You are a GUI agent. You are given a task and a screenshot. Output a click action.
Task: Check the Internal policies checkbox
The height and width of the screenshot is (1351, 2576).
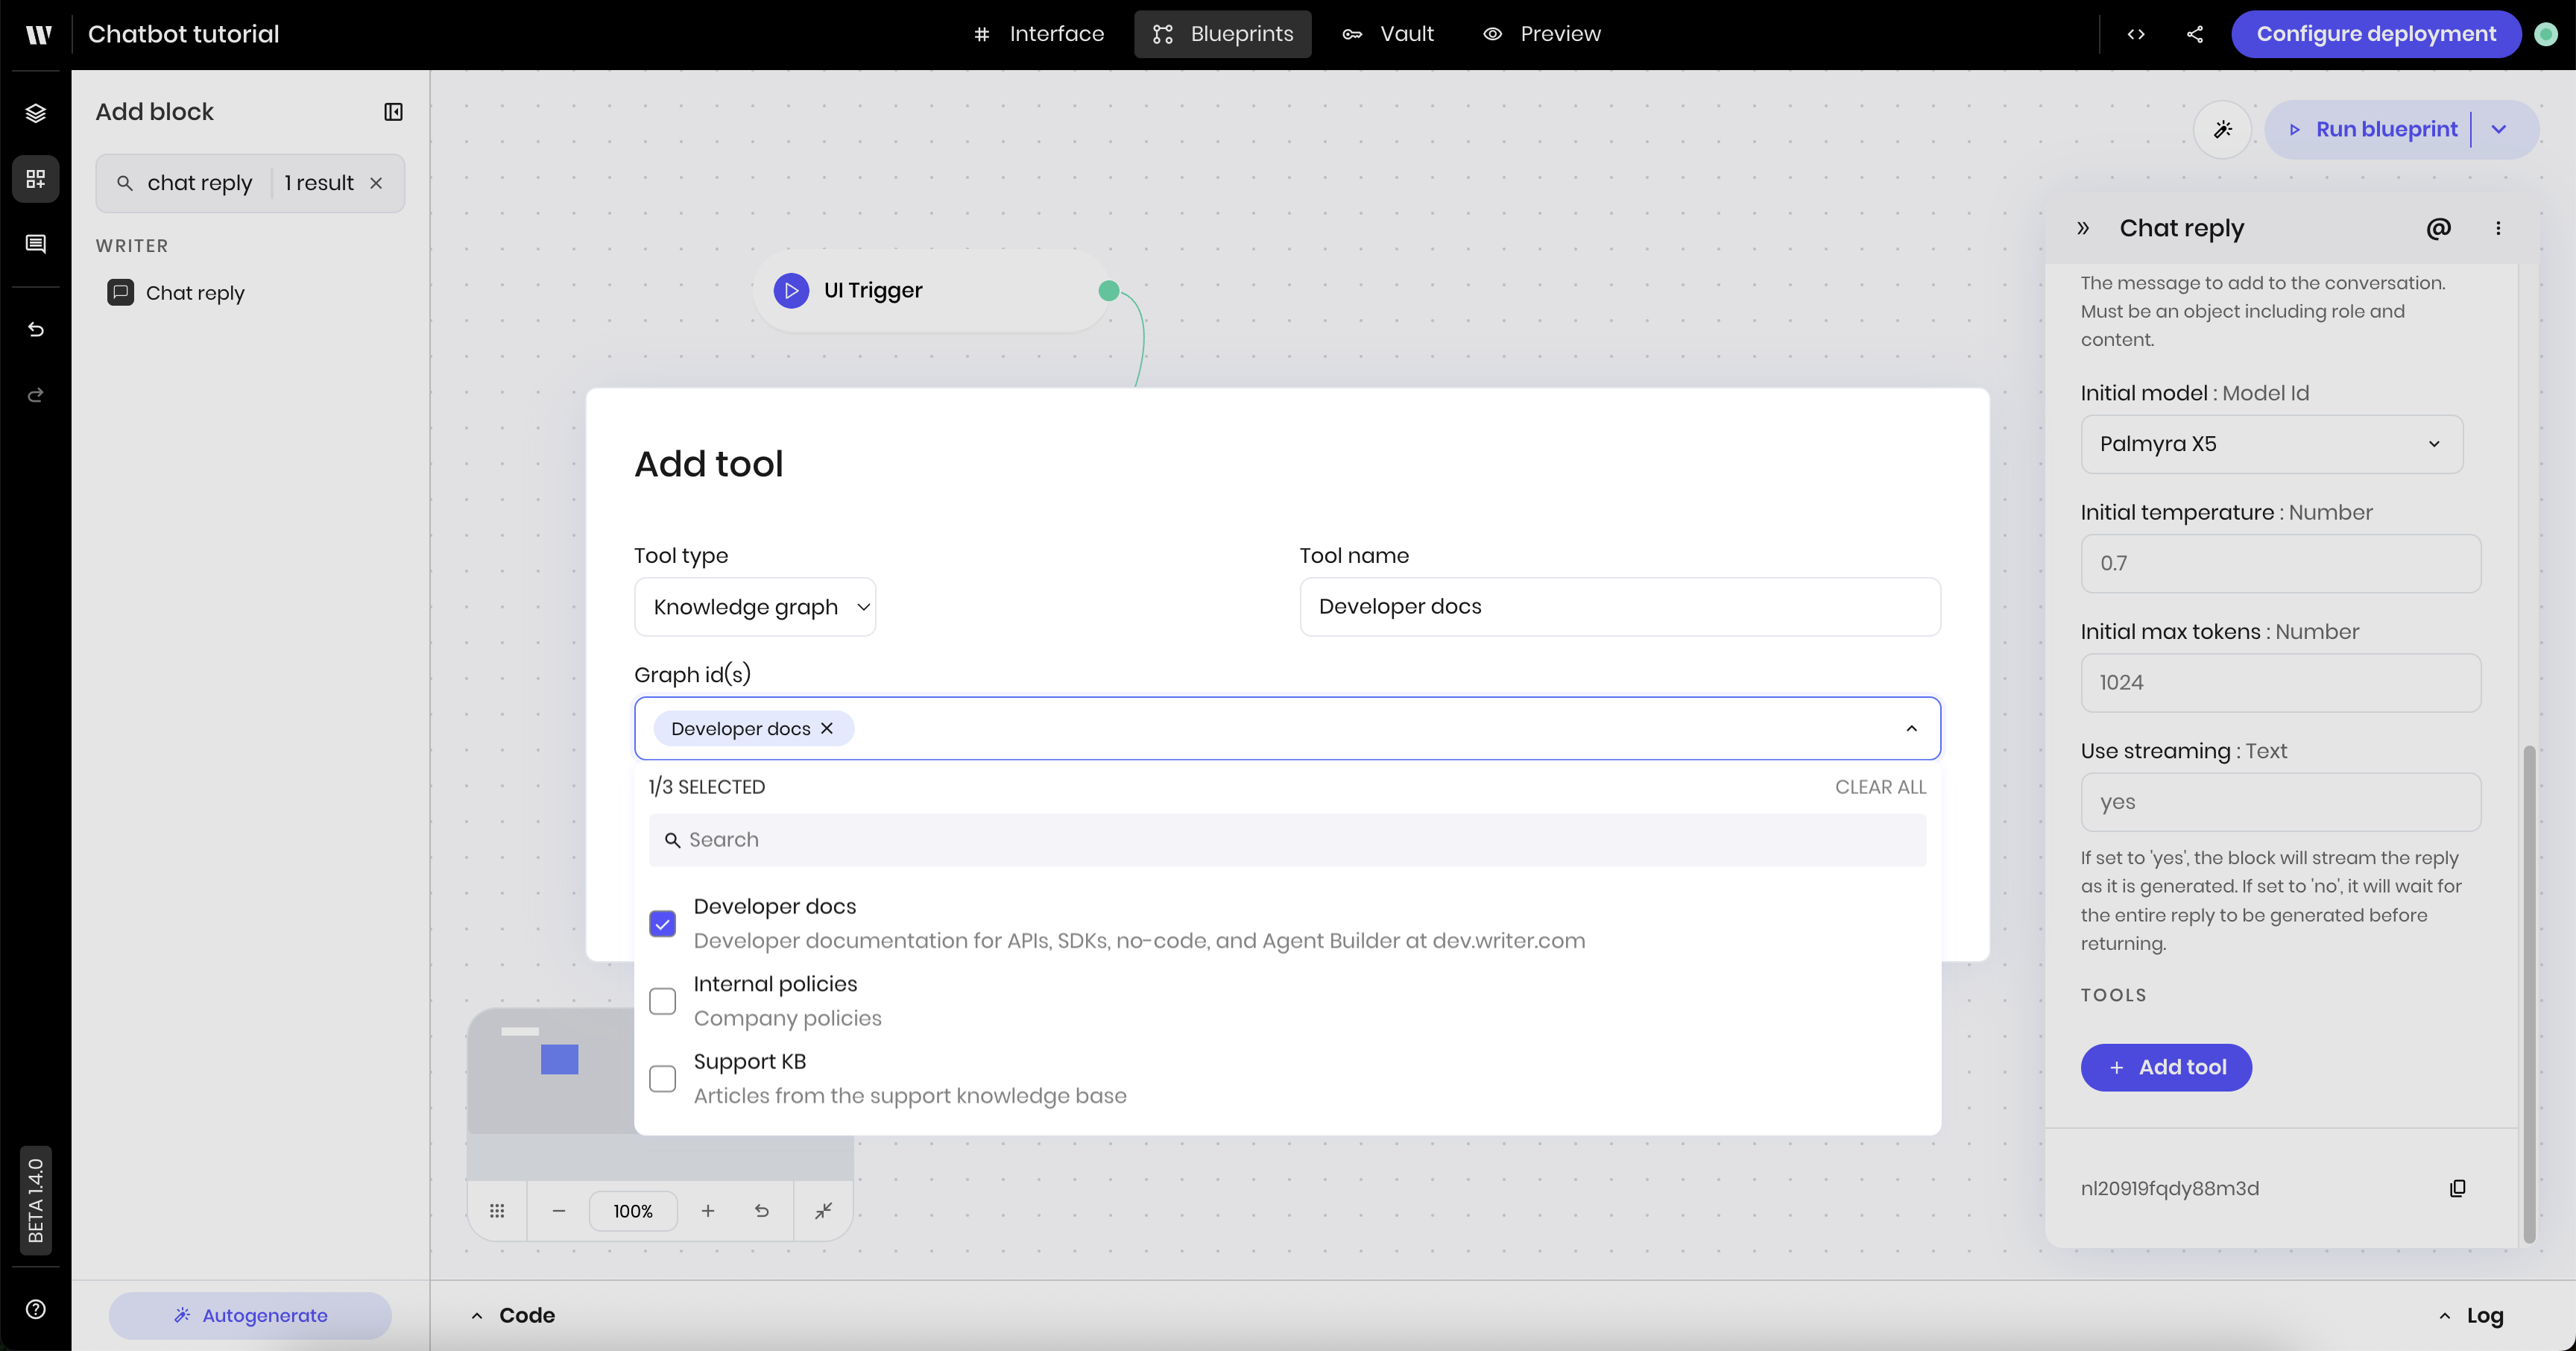(x=662, y=1001)
